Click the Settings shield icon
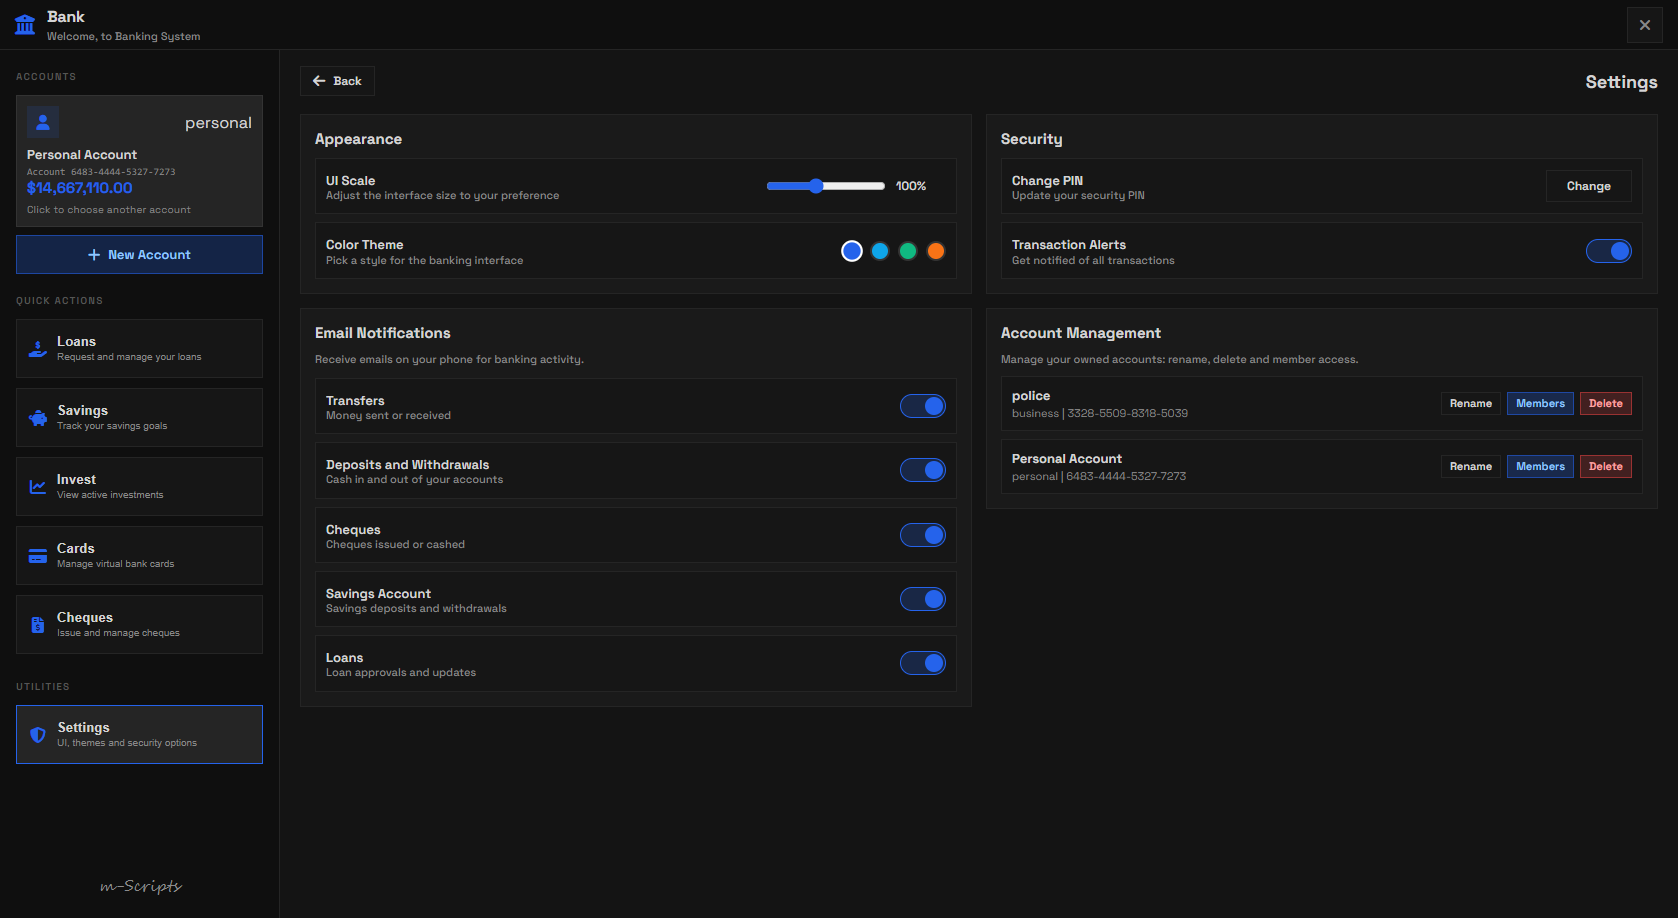 (38, 735)
